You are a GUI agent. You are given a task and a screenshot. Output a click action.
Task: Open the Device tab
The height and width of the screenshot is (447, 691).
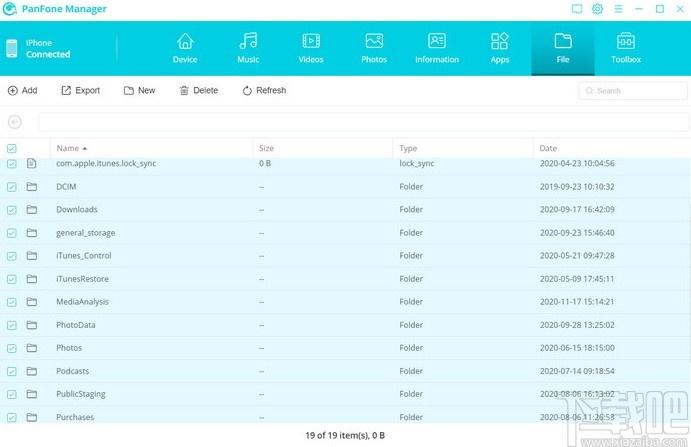tap(185, 48)
